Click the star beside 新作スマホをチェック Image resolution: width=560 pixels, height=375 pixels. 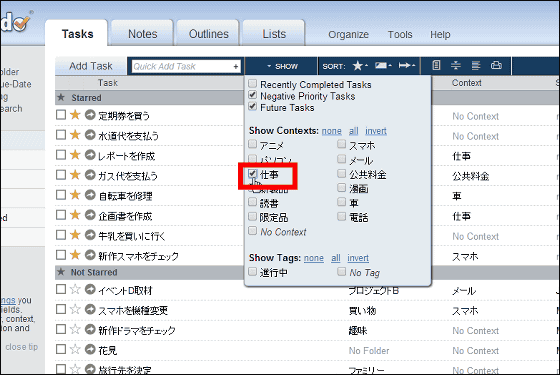[75, 255]
